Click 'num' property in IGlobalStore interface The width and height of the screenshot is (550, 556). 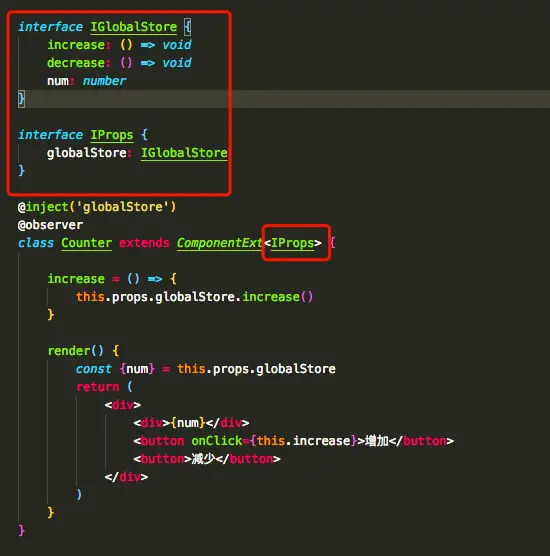(58, 81)
